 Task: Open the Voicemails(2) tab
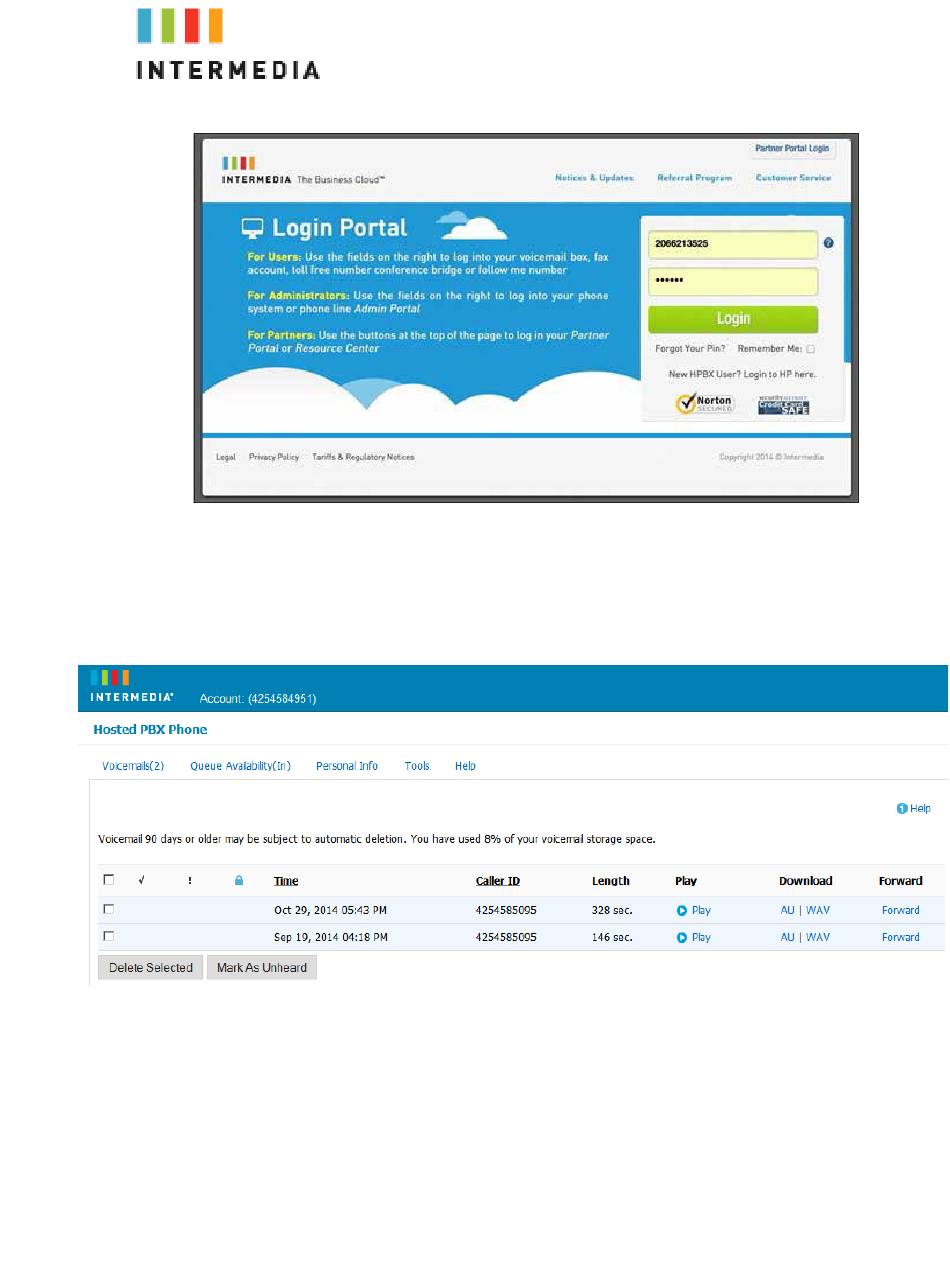[133, 766]
